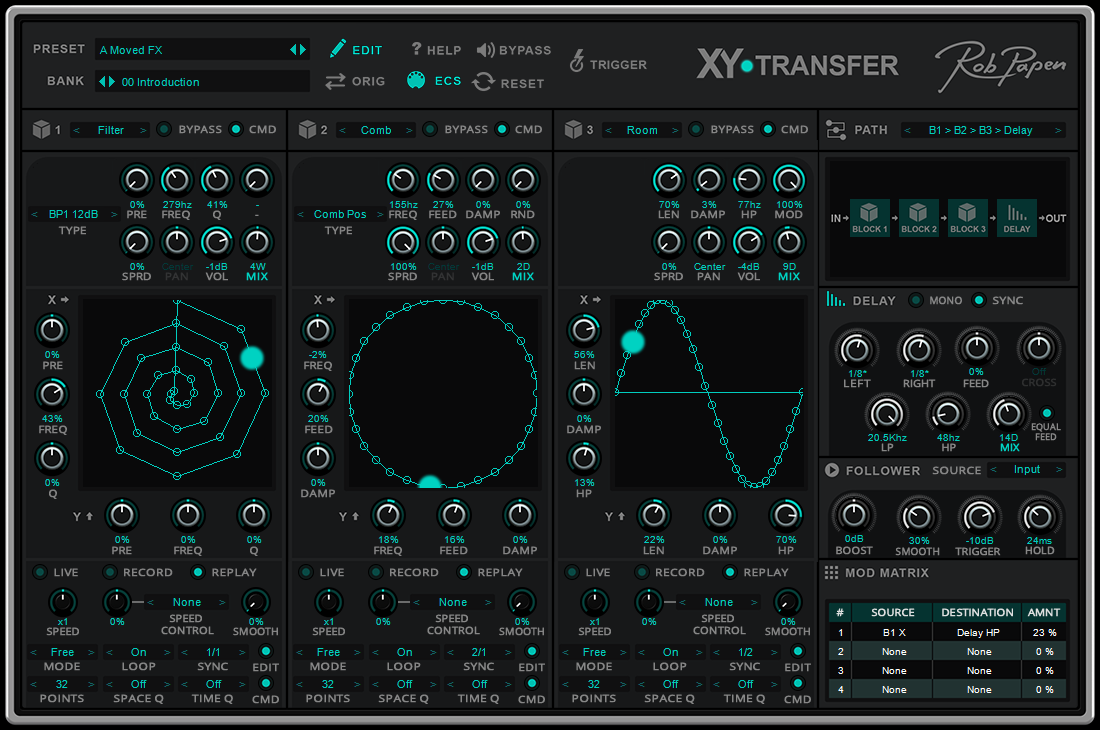Enable LIVE mode for block 1
The height and width of the screenshot is (730, 1100).
tap(40, 572)
